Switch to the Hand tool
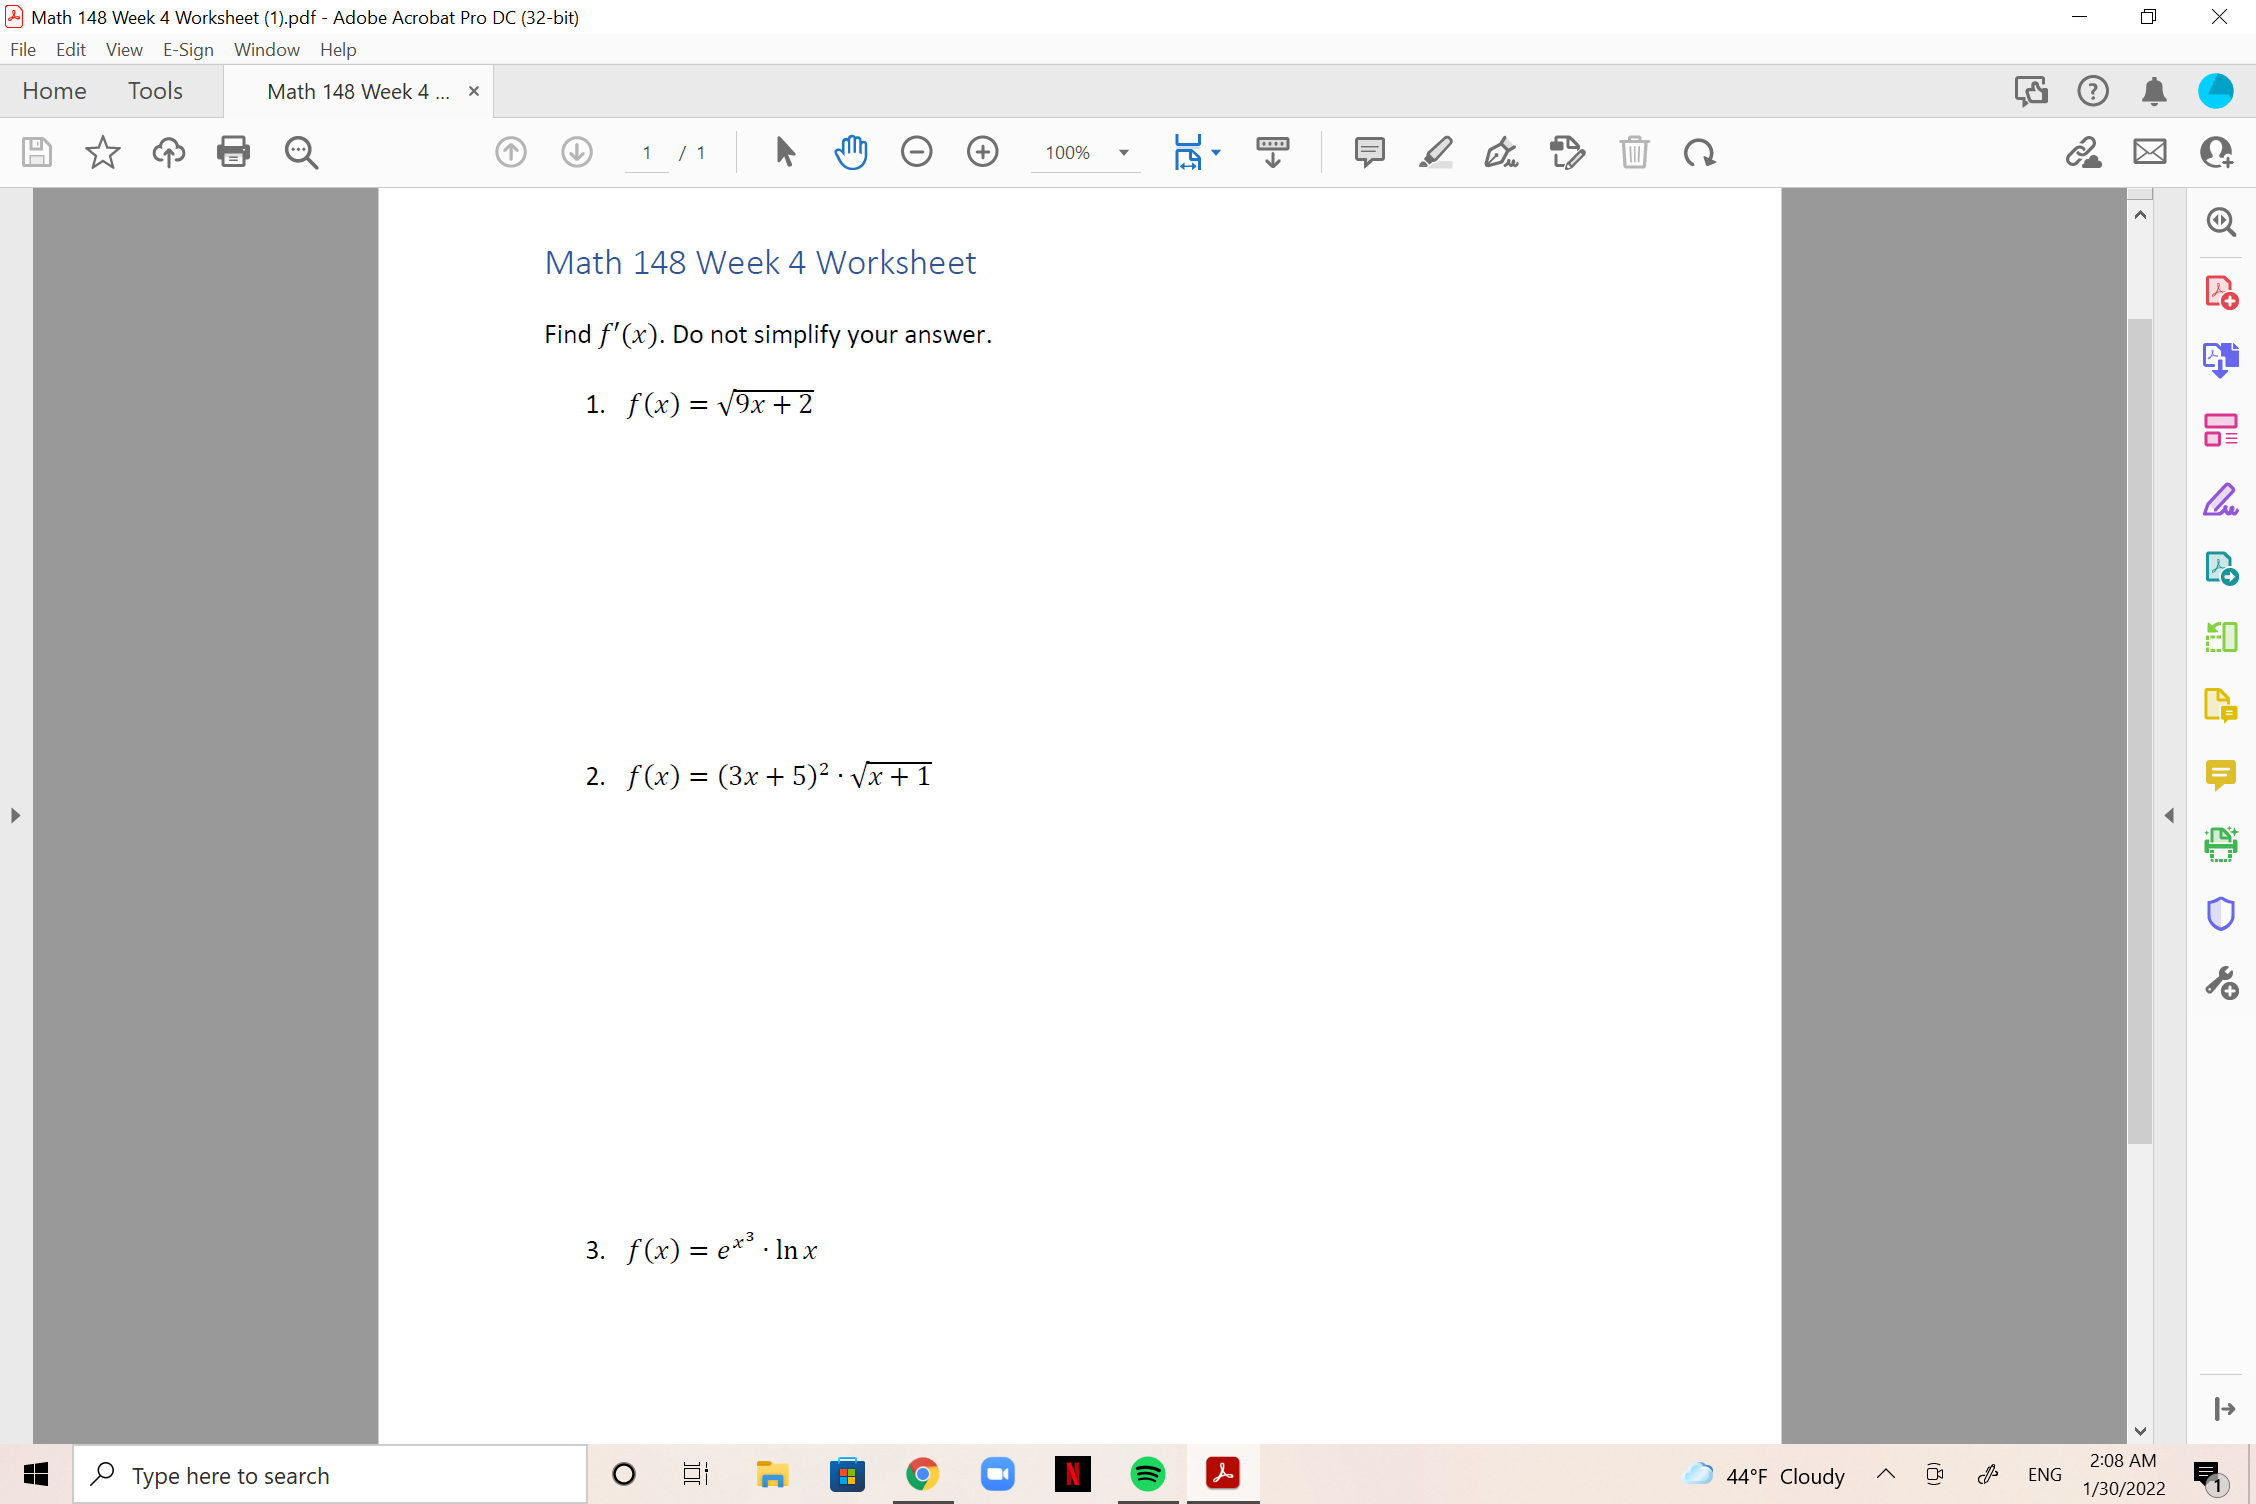2256x1504 pixels. [x=851, y=152]
